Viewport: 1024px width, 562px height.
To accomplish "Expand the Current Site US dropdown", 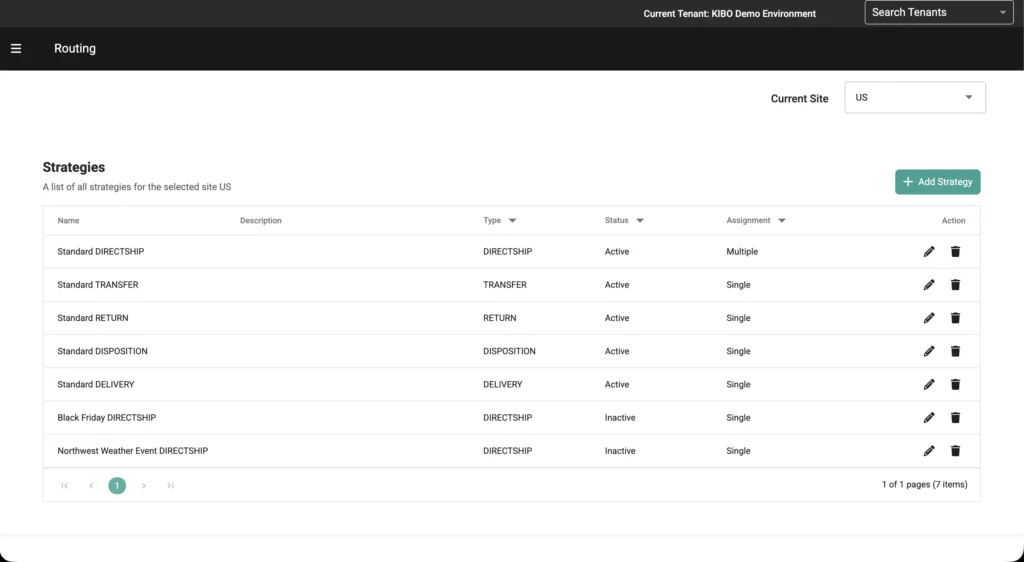I will pos(915,98).
